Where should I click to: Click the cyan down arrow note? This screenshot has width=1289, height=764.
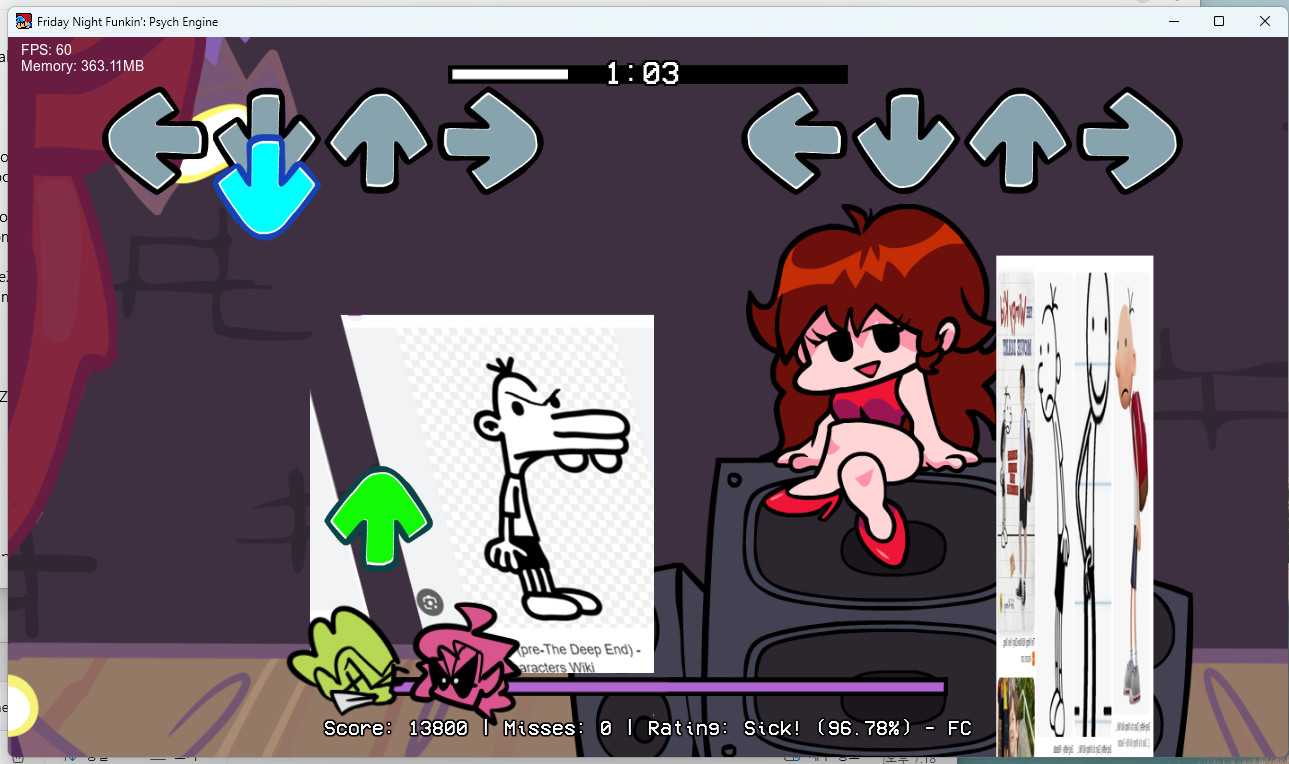(266, 190)
